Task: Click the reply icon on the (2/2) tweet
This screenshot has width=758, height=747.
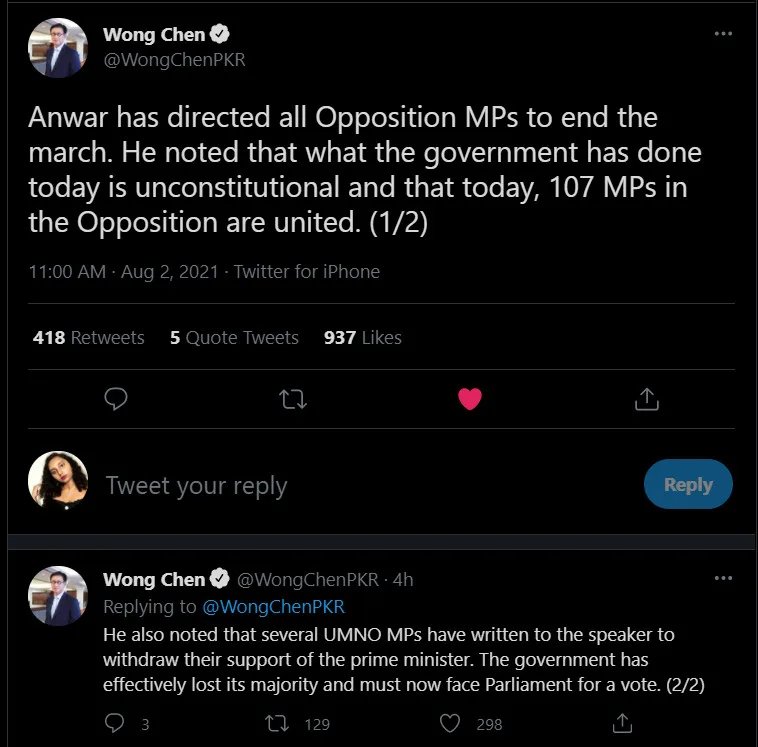Action: (x=115, y=723)
